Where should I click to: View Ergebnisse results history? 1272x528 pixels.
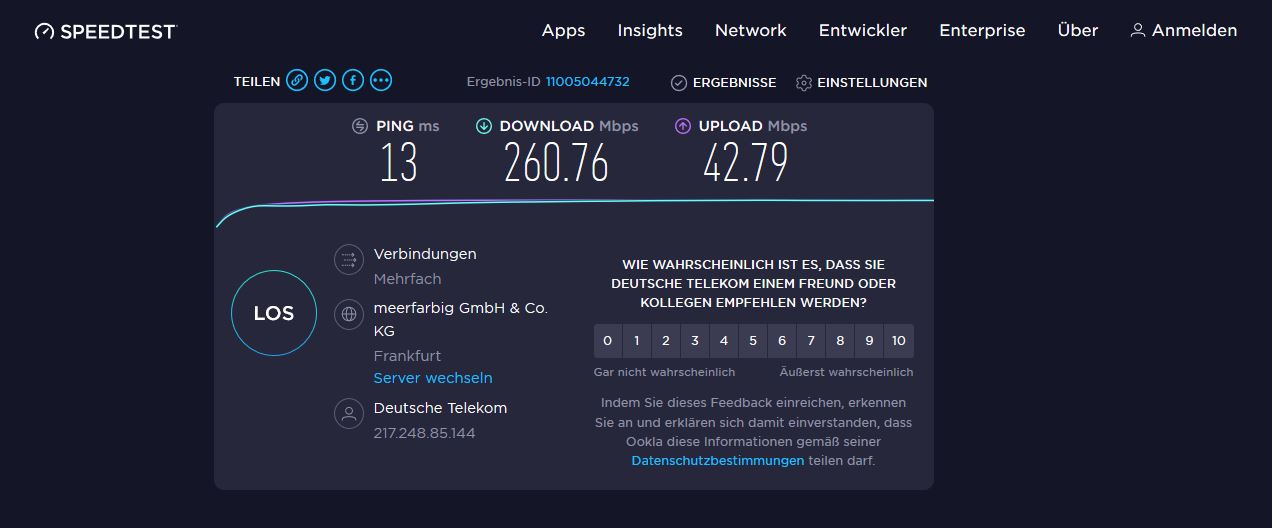[723, 82]
